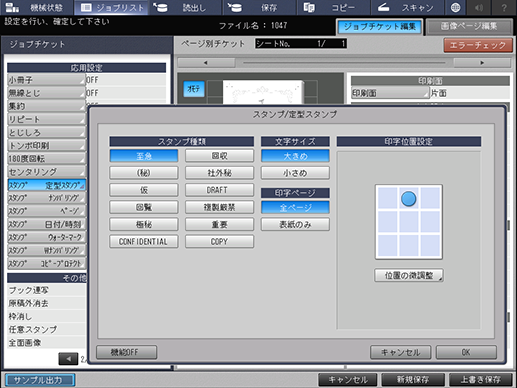This screenshot has height=388, width=517.
Task: Click bottom bar キャンセル button
Action: 348,380
